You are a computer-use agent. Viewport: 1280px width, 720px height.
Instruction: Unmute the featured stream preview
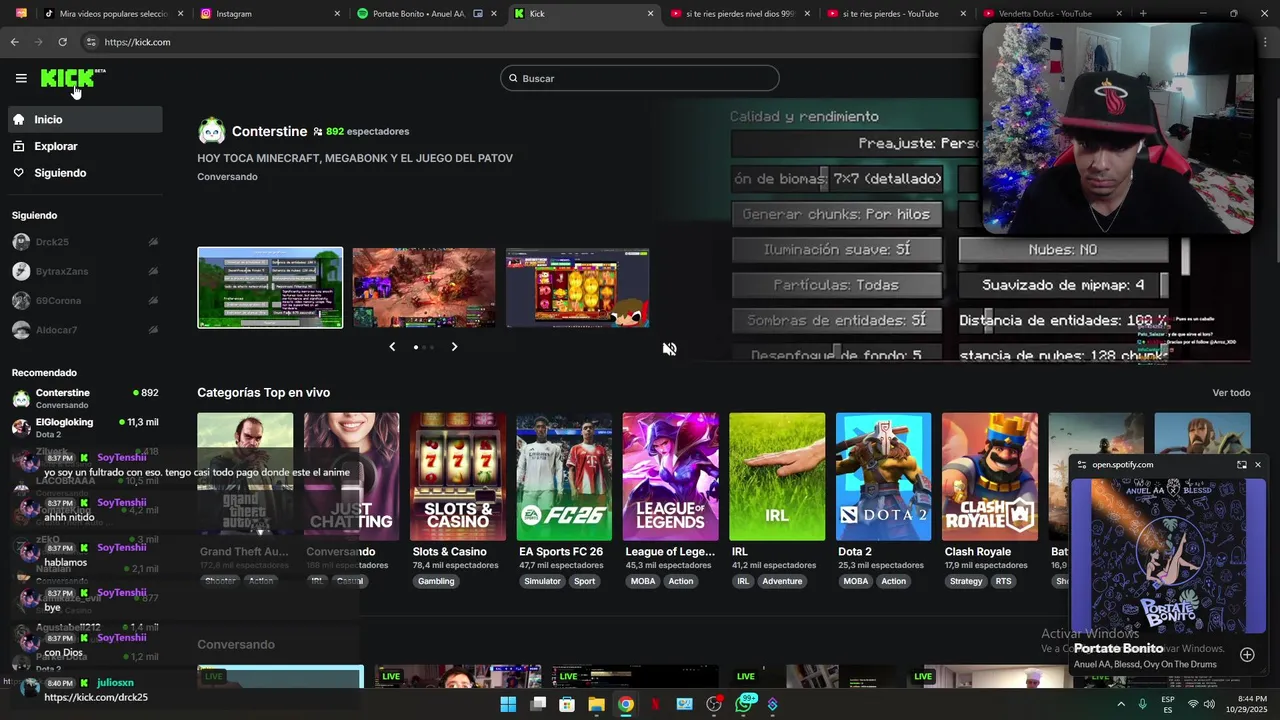point(669,348)
